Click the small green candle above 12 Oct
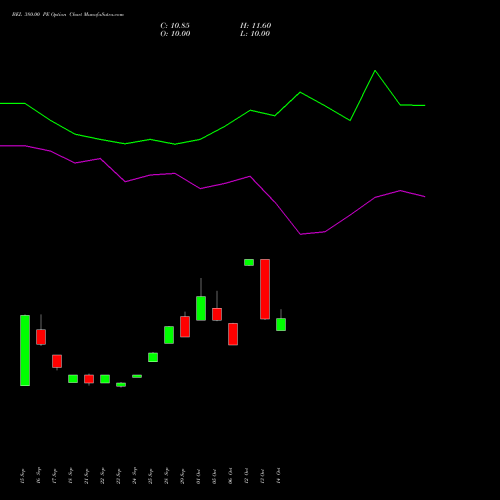This screenshot has width=500, height=500. coord(249,262)
